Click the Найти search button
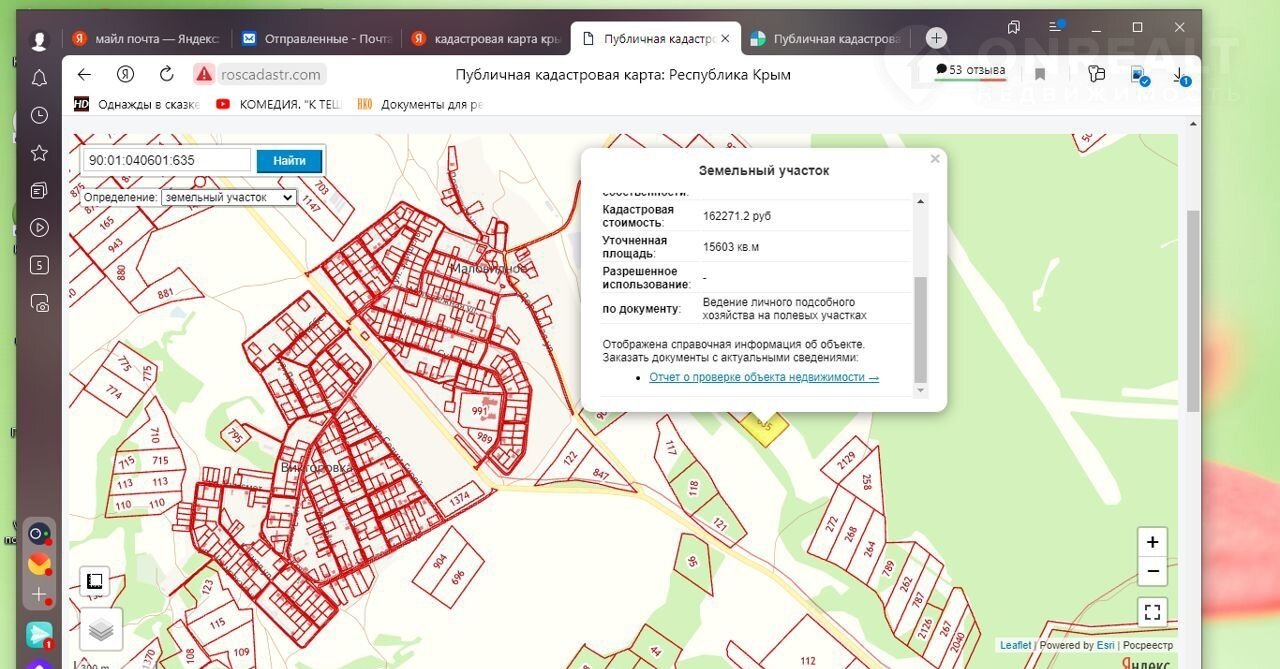 tap(289, 160)
